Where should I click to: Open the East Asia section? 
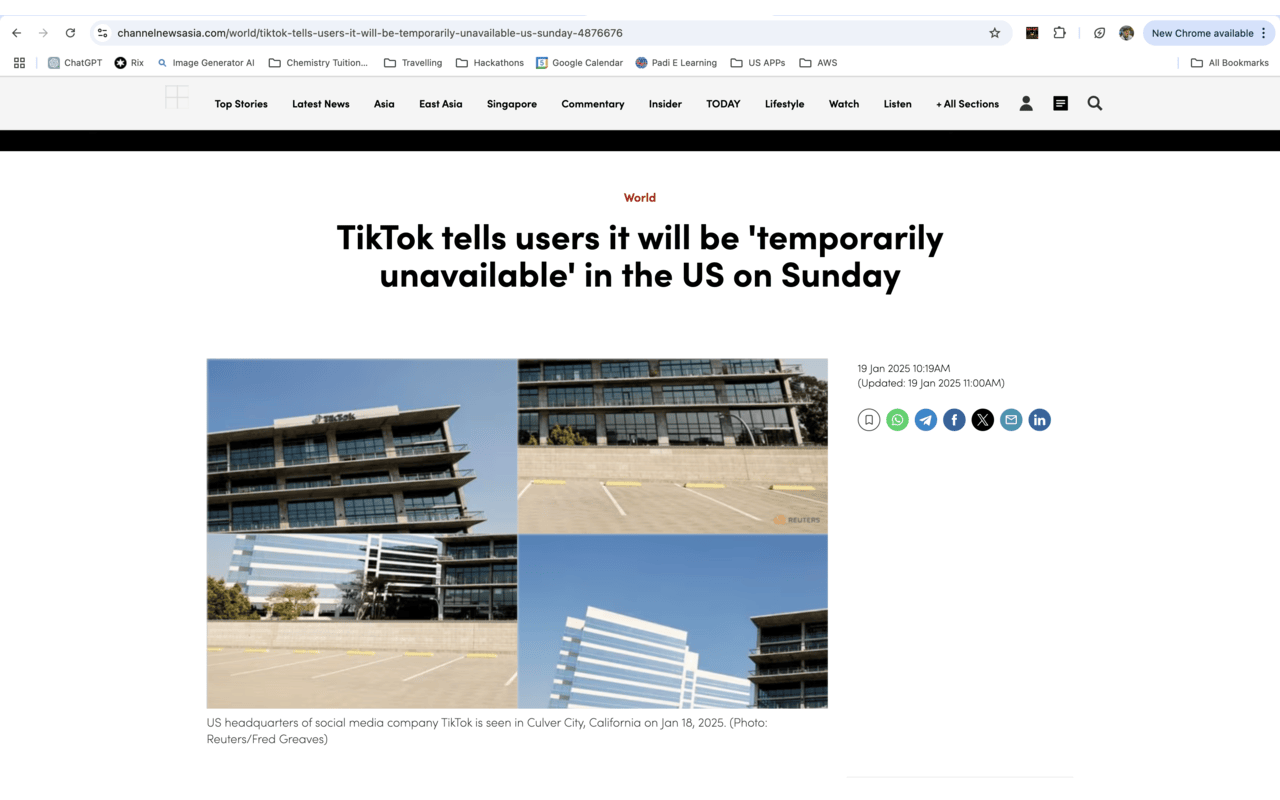(x=441, y=104)
